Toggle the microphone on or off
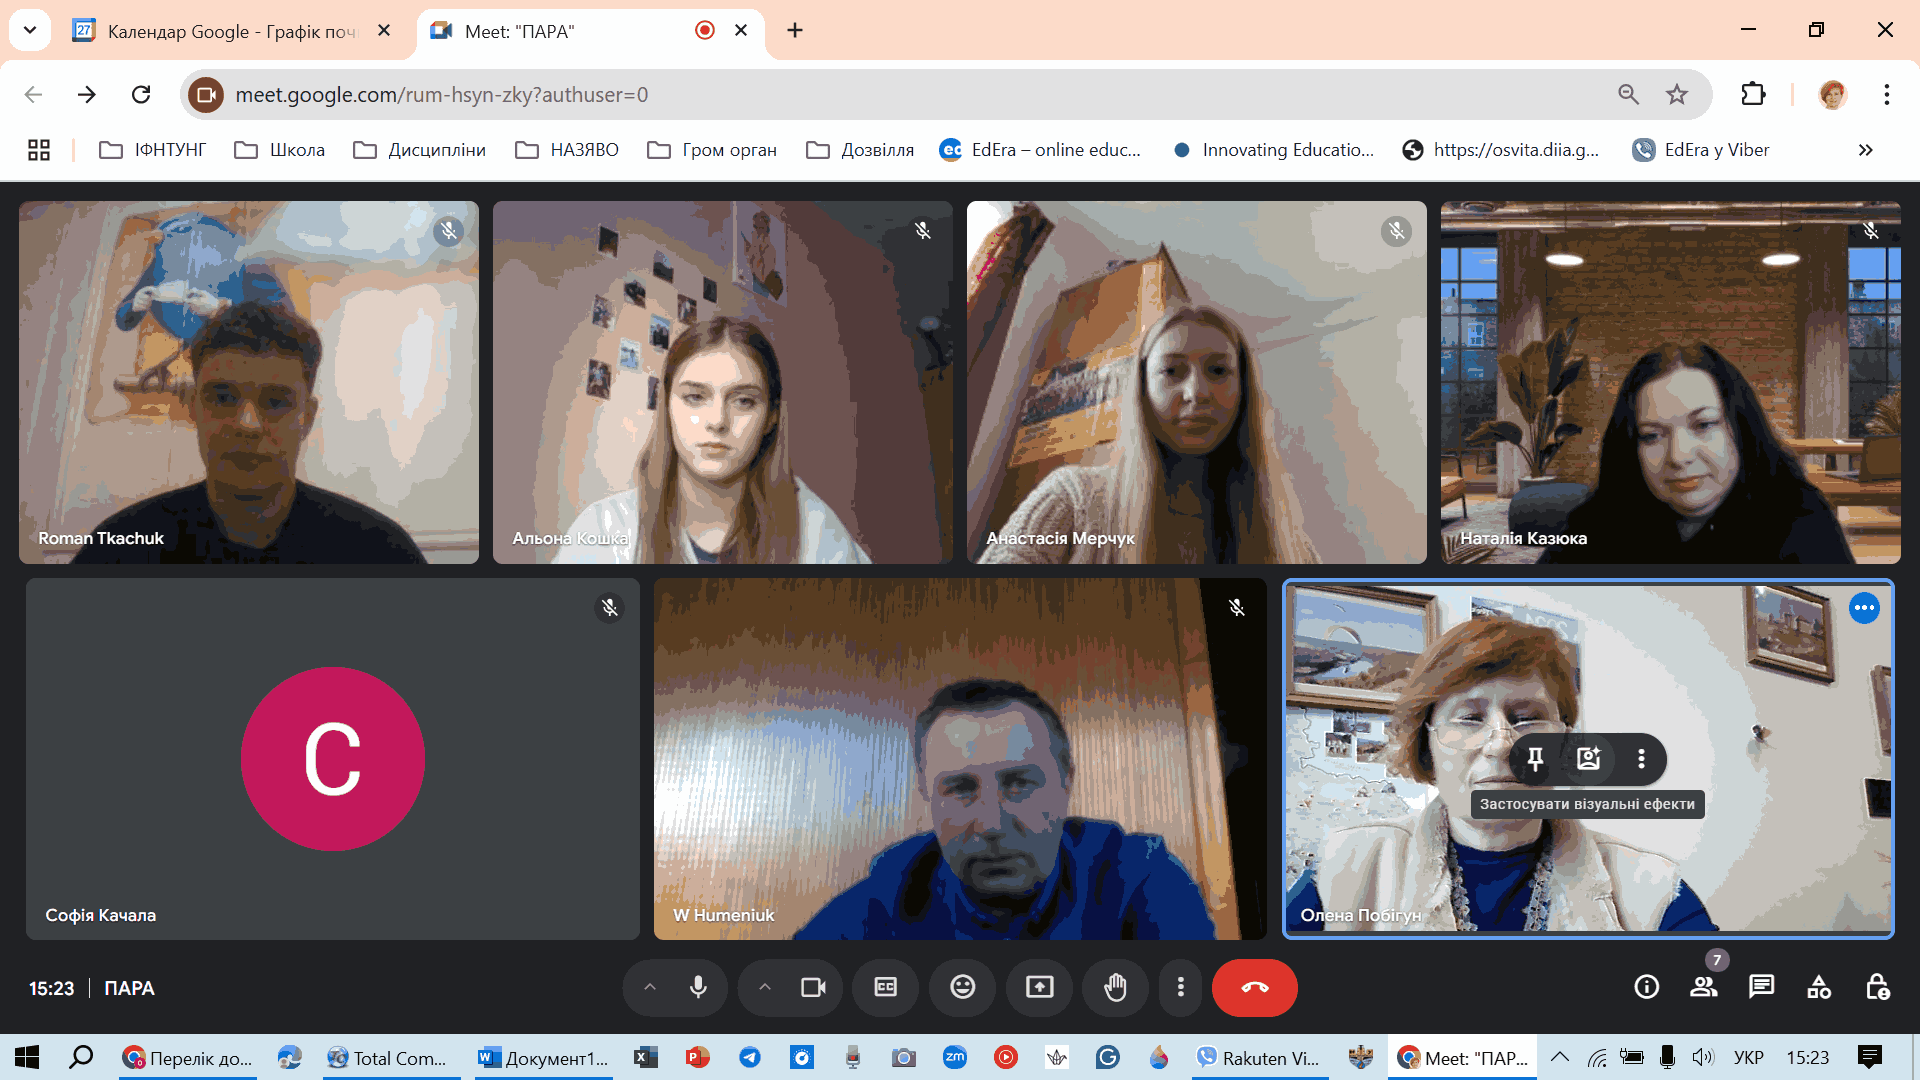 coord(698,988)
